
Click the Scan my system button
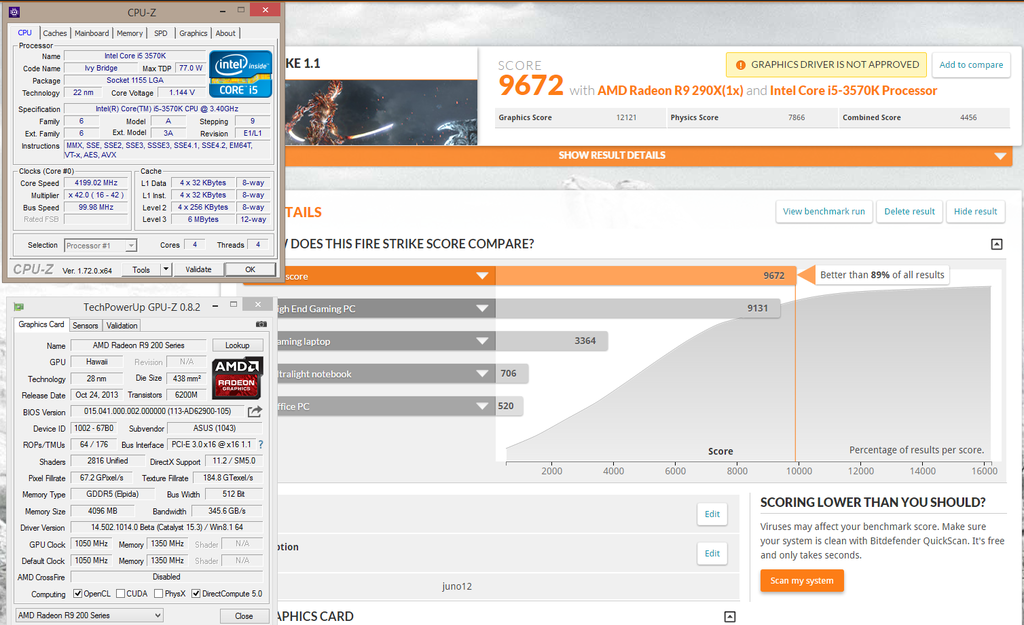click(x=801, y=581)
